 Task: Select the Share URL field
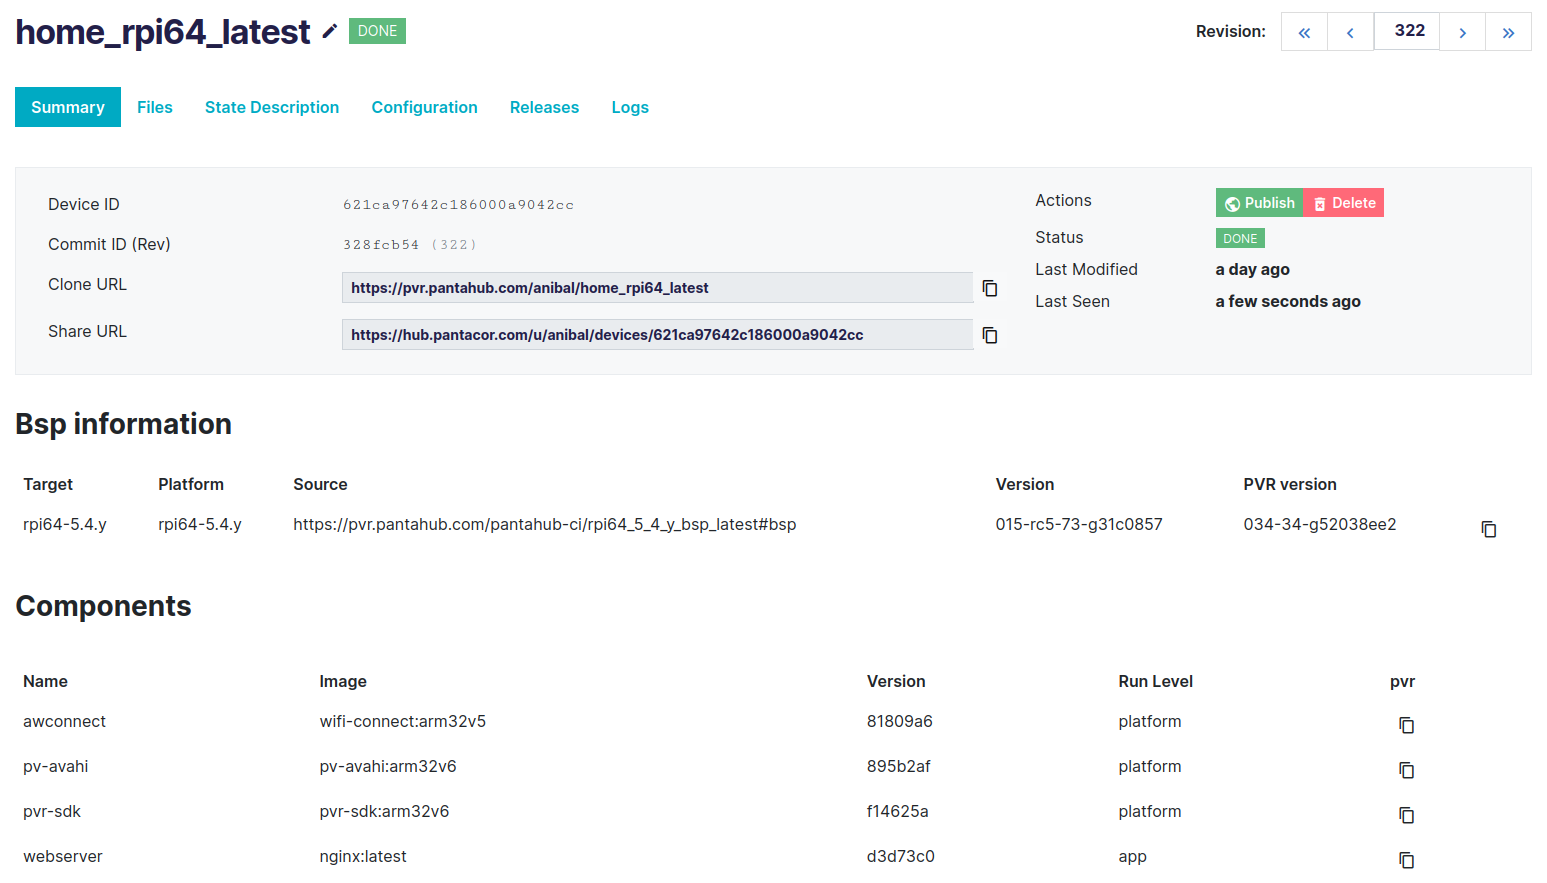point(657,335)
